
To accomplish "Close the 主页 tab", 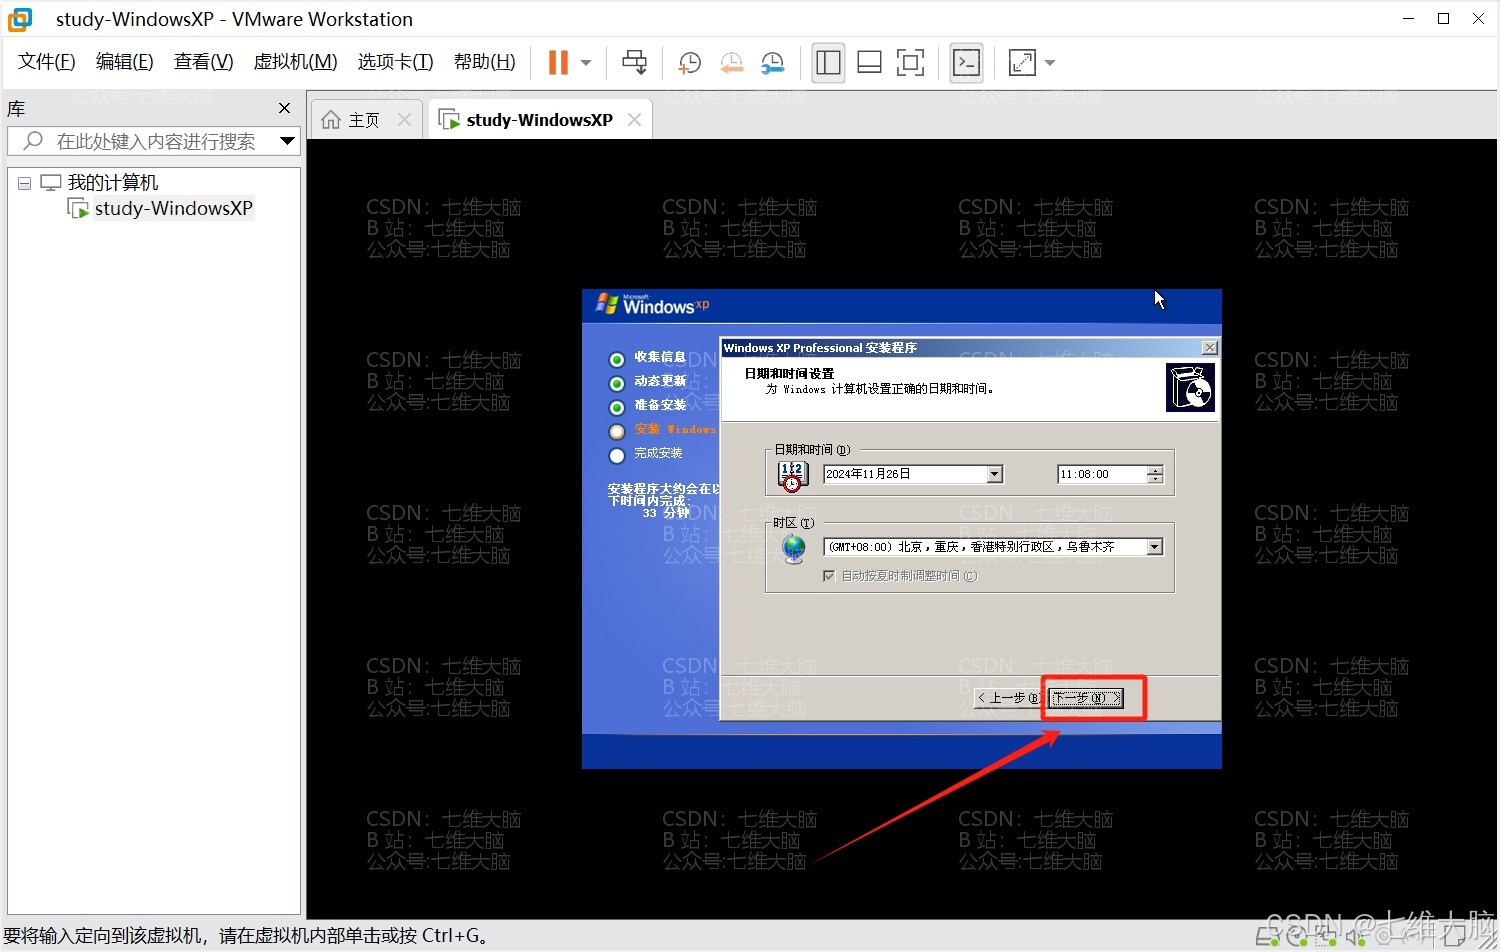I will point(404,120).
